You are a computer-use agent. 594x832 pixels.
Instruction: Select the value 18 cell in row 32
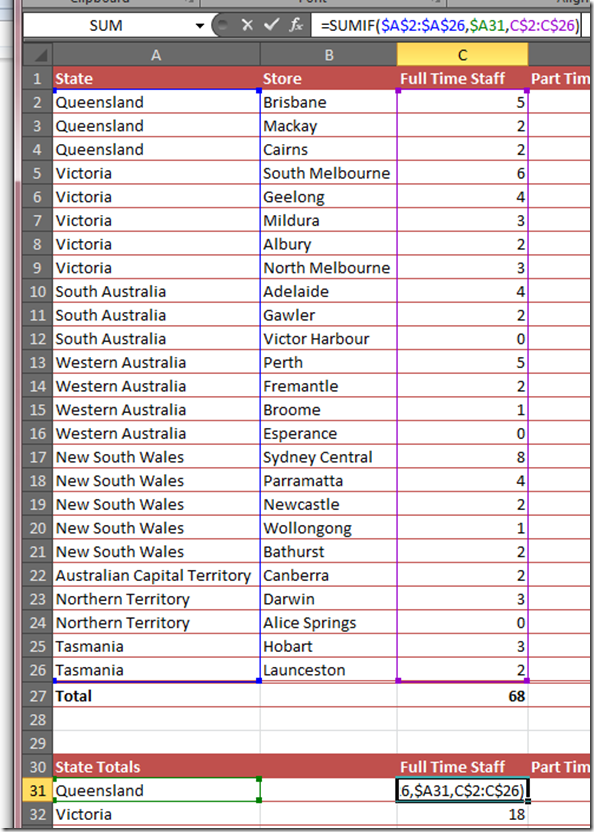[462, 814]
